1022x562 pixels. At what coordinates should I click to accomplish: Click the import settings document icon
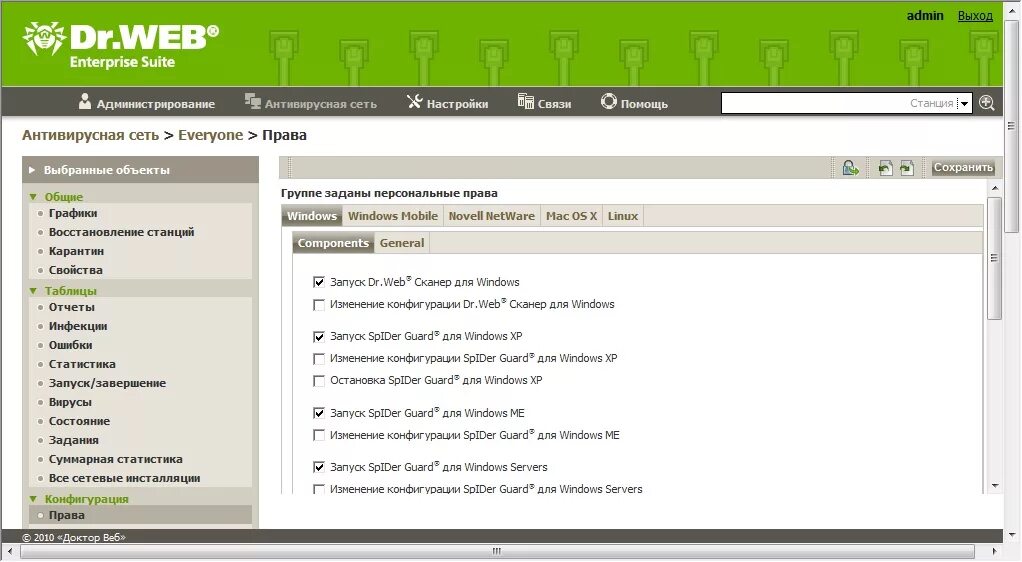click(884, 168)
